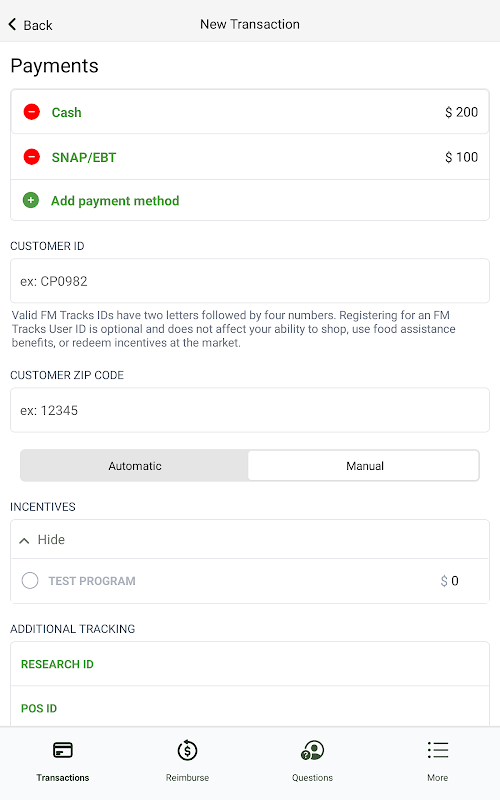The height and width of the screenshot is (800, 500).
Task: Expand the POS ID tracking row
Action: click(x=250, y=707)
